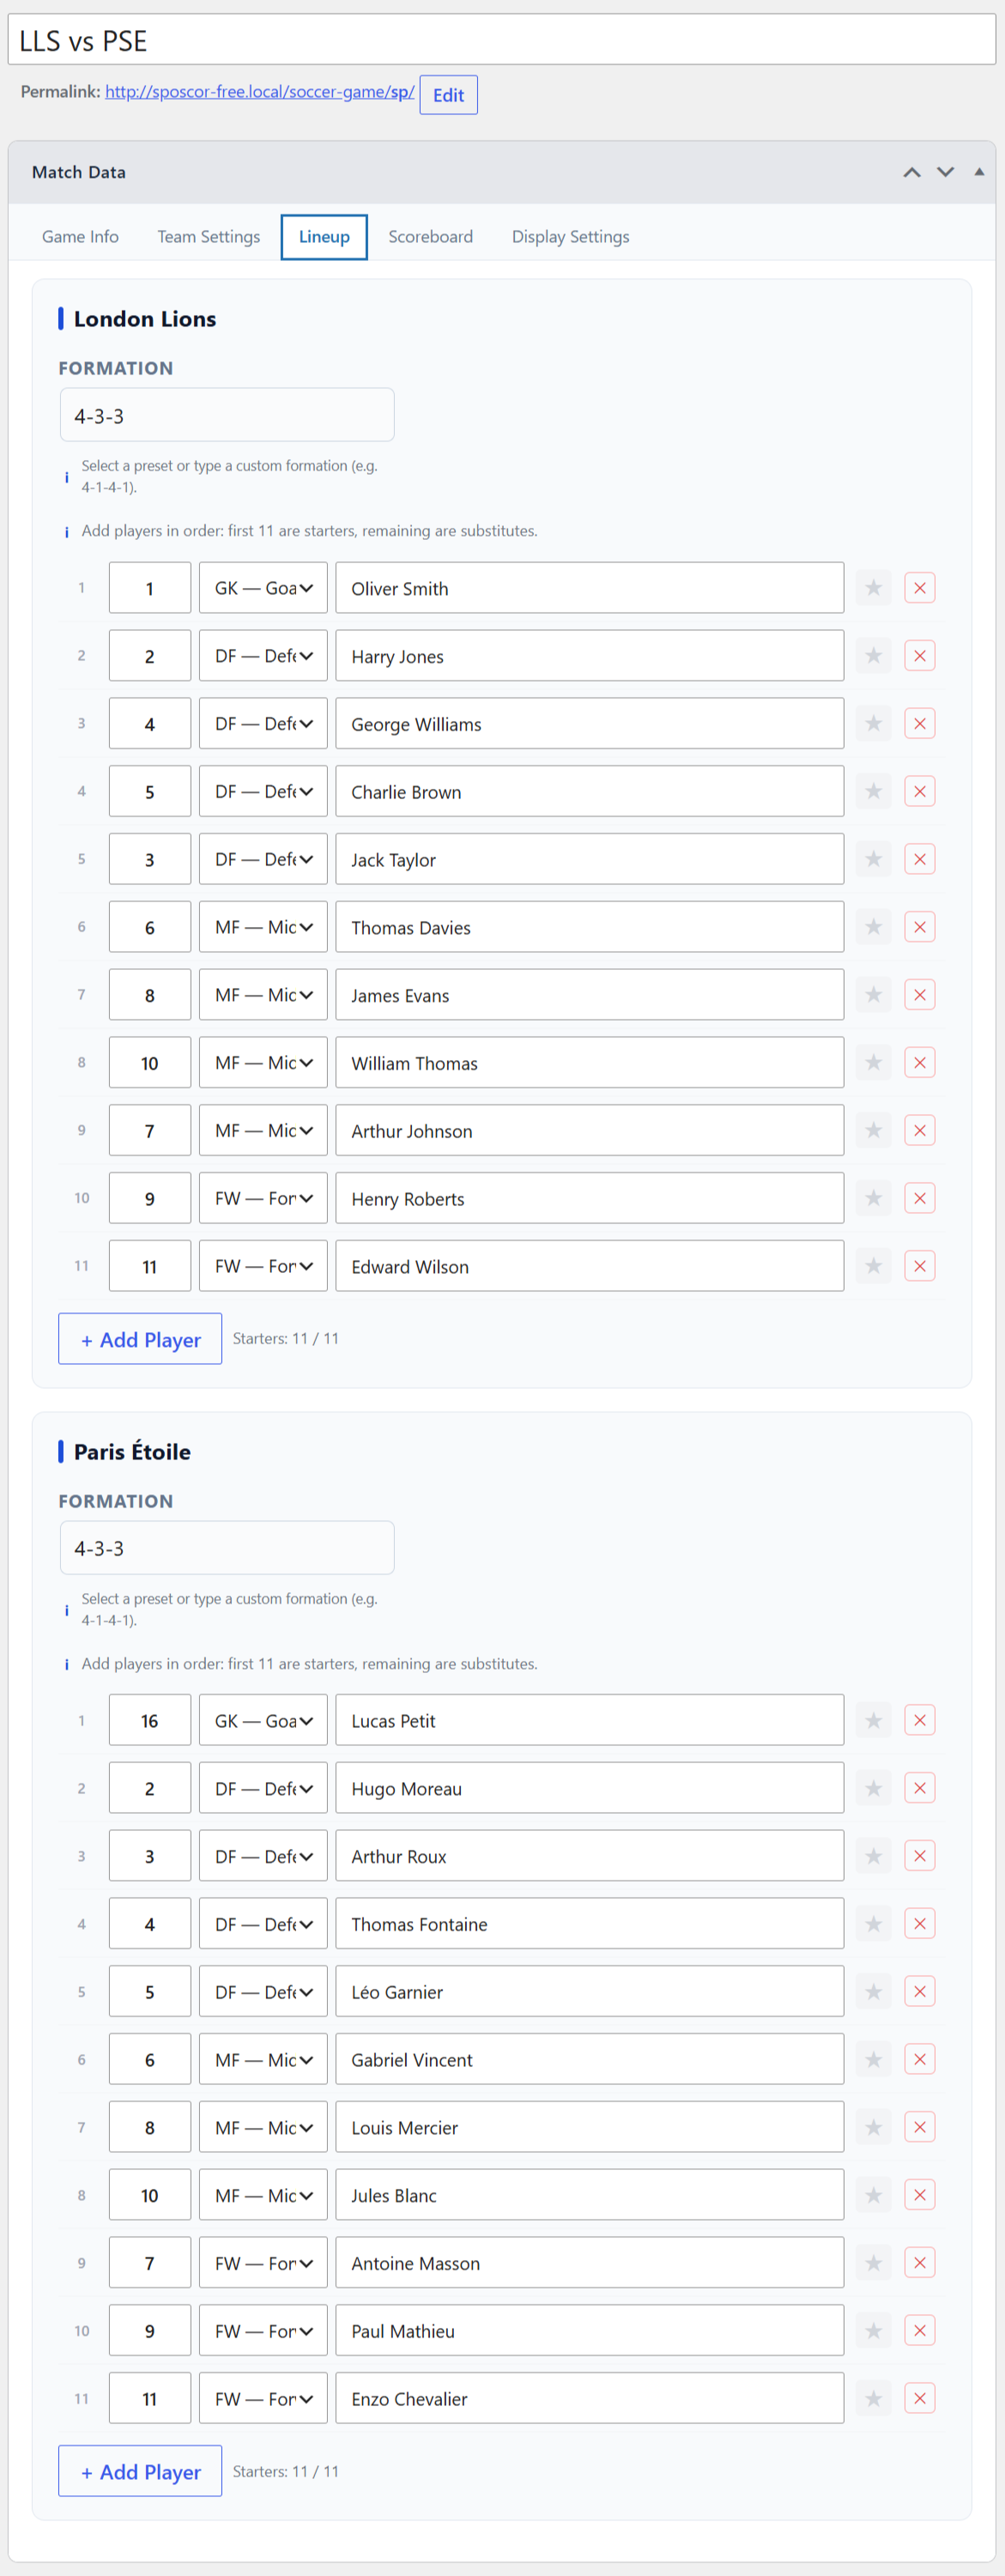Screen dimensions: 1005x2576
Task: Open position dropdown for Paul Mathieu
Action: pos(263,2331)
